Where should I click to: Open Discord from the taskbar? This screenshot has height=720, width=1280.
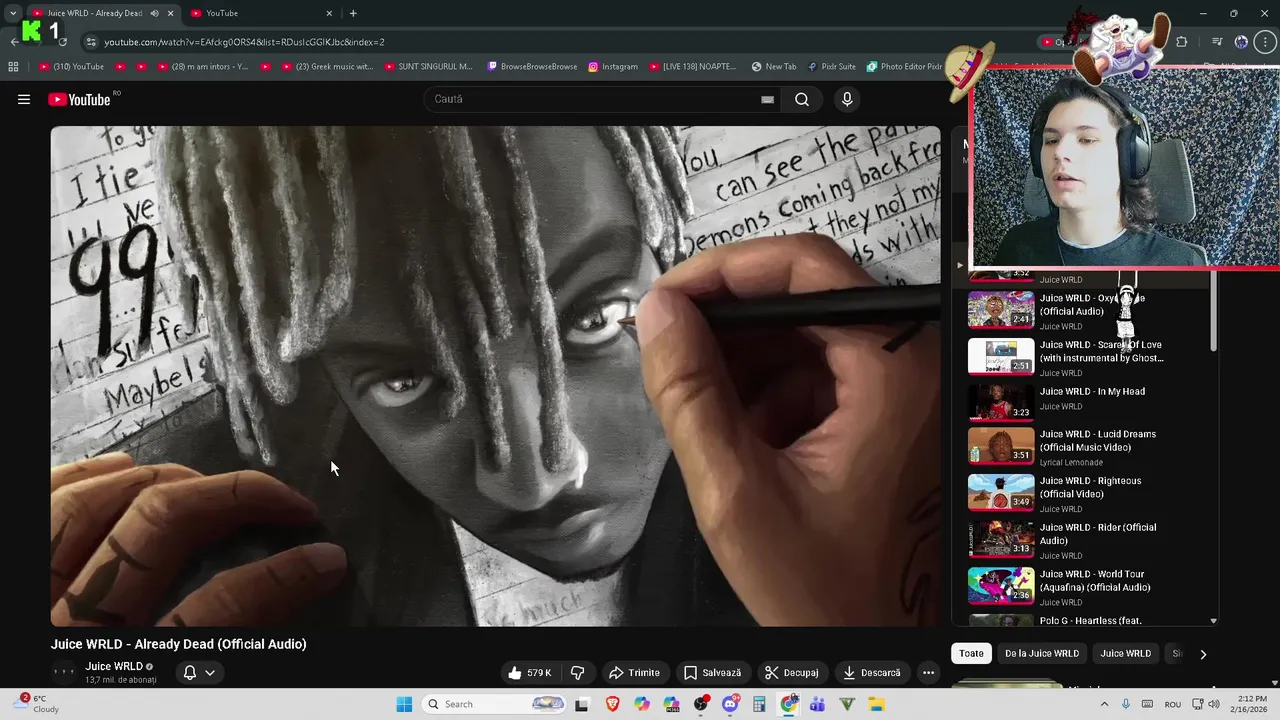click(x=730, y=704)
